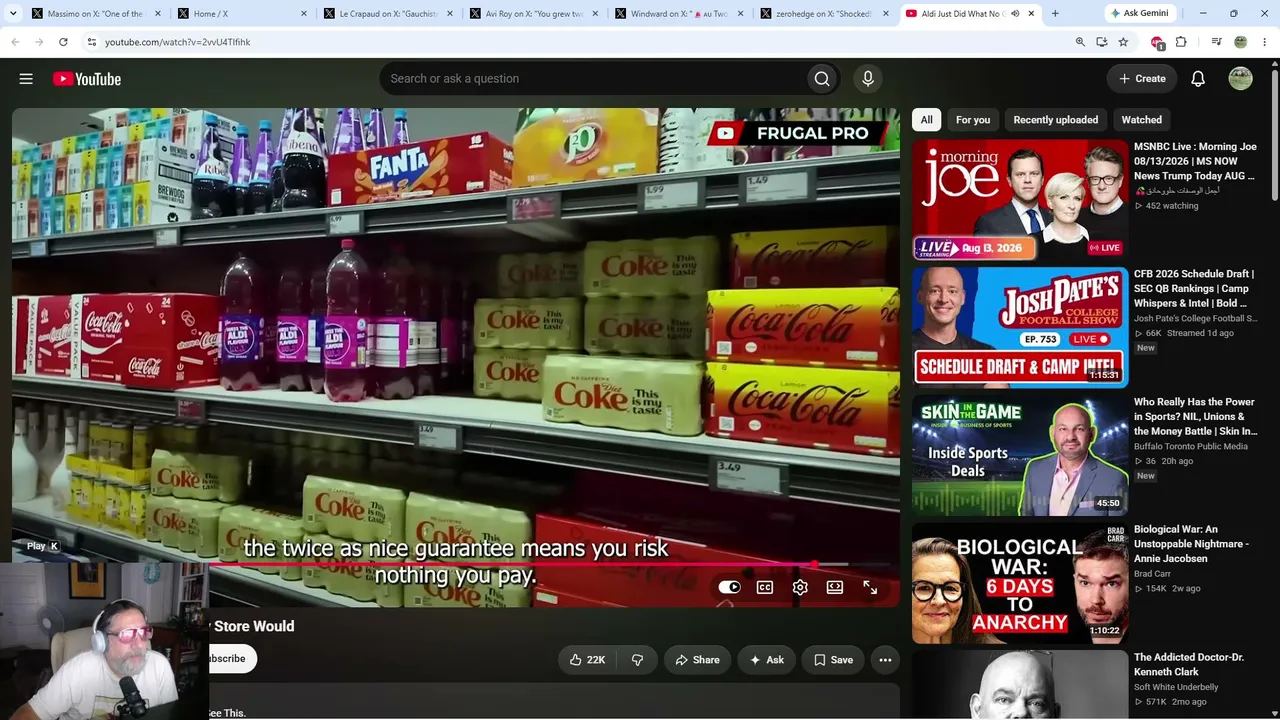The image size is (1280, 720).
Task: Open the Brad Carr channel name
Action: point(1152,574)
